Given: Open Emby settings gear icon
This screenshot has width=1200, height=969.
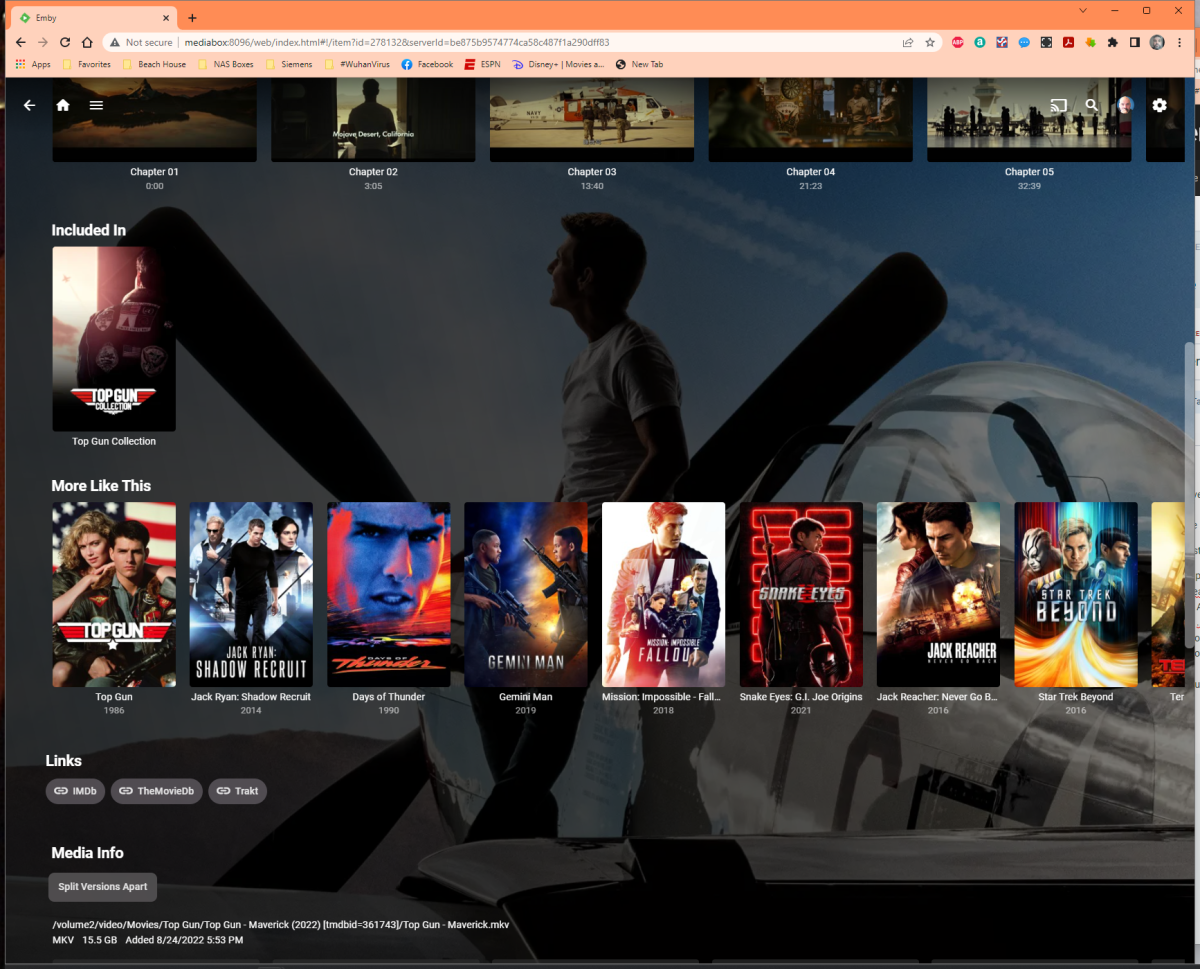Looking at the screenshot, I should [x=1160, y=105].
